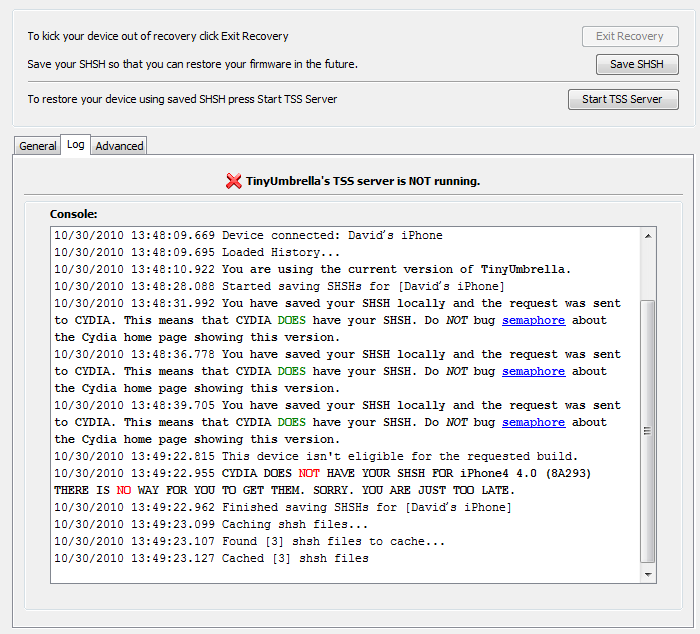Screen dimensions: 700x634
Task: Open semaphore link in 13:48:39.705 entry
Action: pyautogui.click(x=533, y=422)
